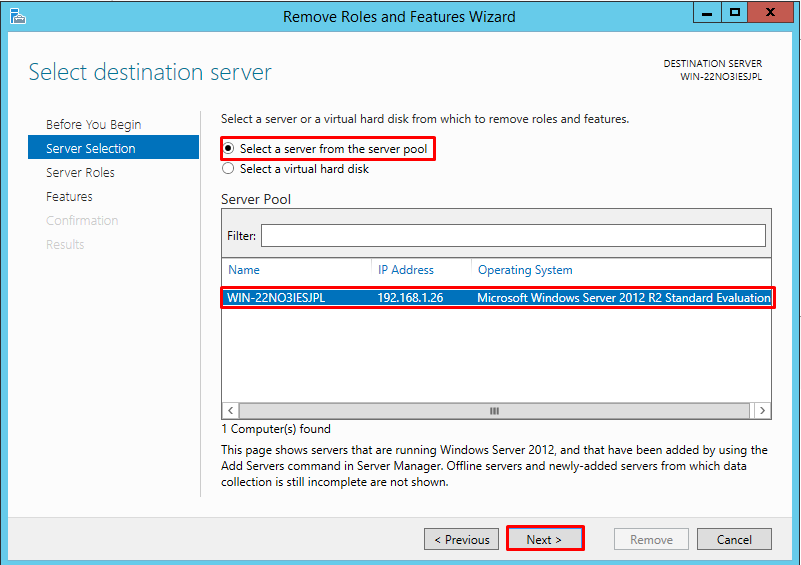Go to Before You Begin step
Screen dimensions: 801x565
point(93,125)
